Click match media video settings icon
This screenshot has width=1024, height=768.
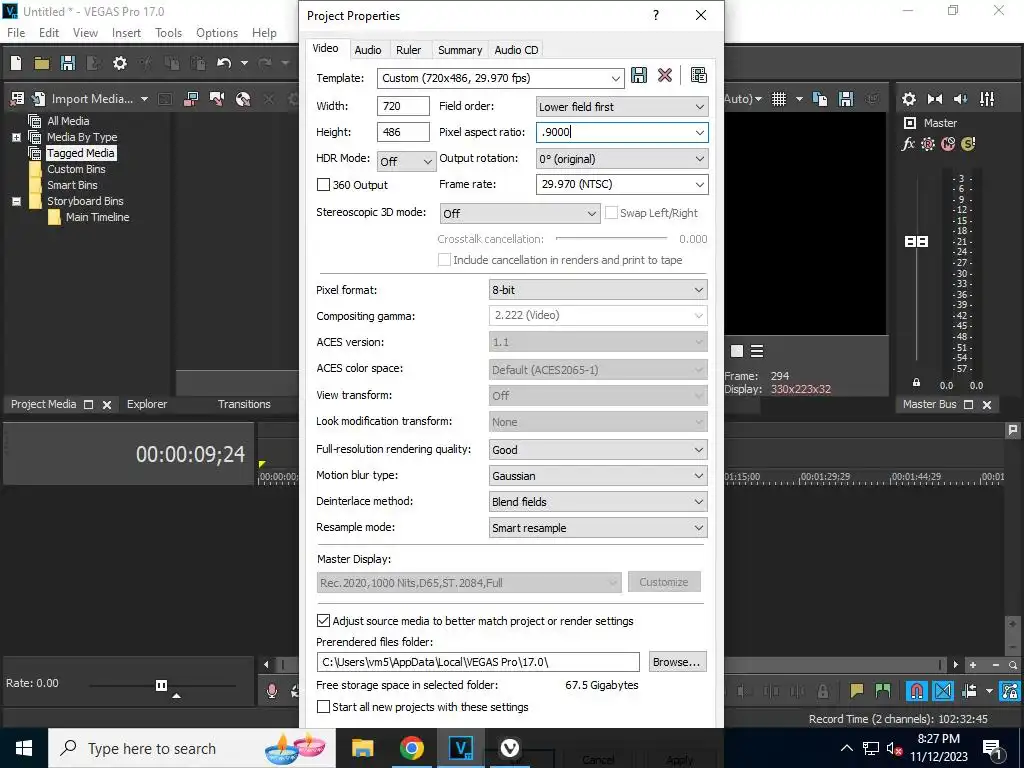point(698,76)
